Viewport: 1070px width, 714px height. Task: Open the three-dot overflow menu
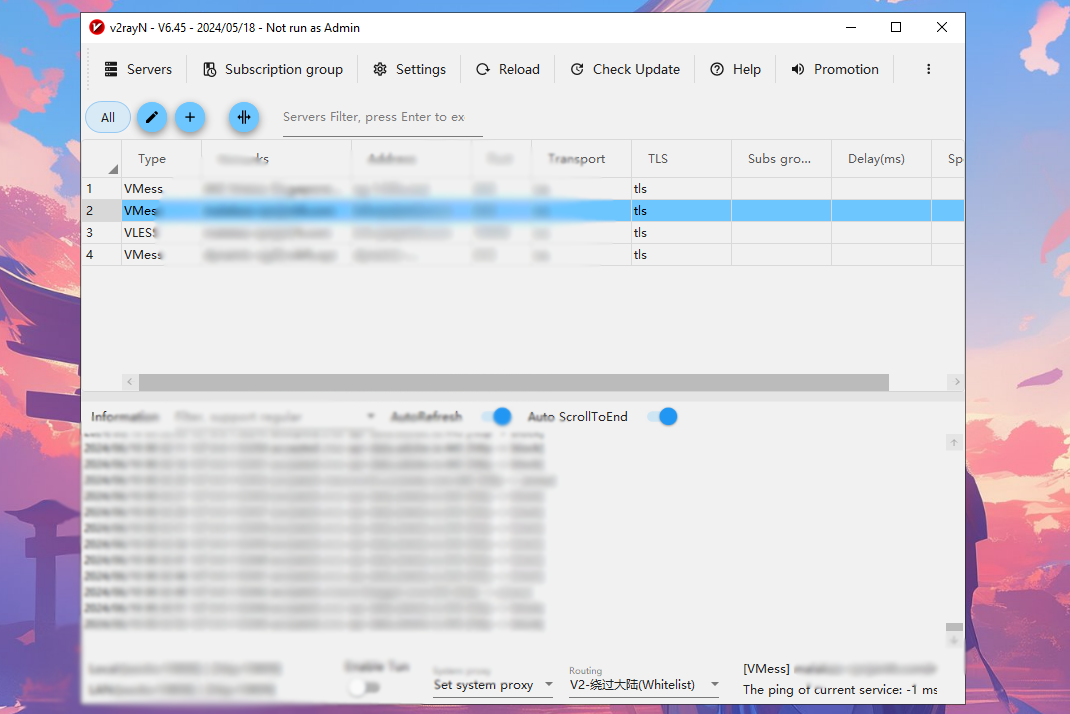(x=928, y=70)
